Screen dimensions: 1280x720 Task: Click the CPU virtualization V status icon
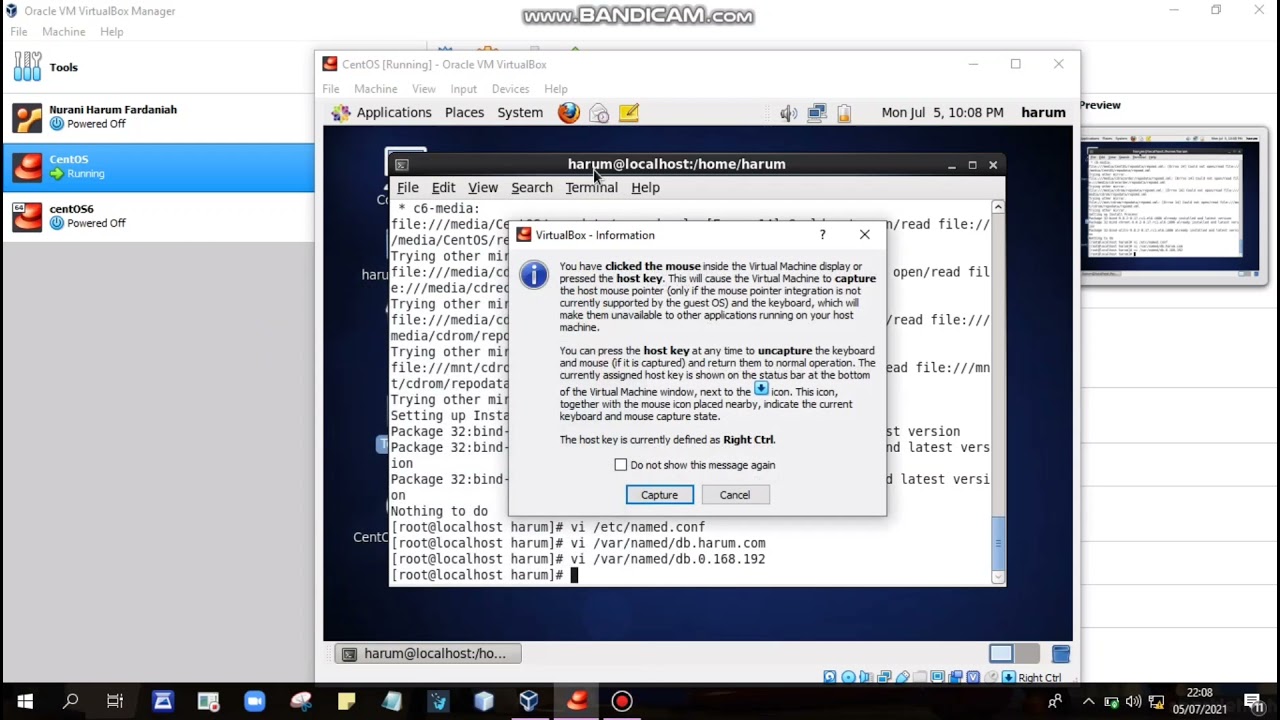(x=973, y=677)
